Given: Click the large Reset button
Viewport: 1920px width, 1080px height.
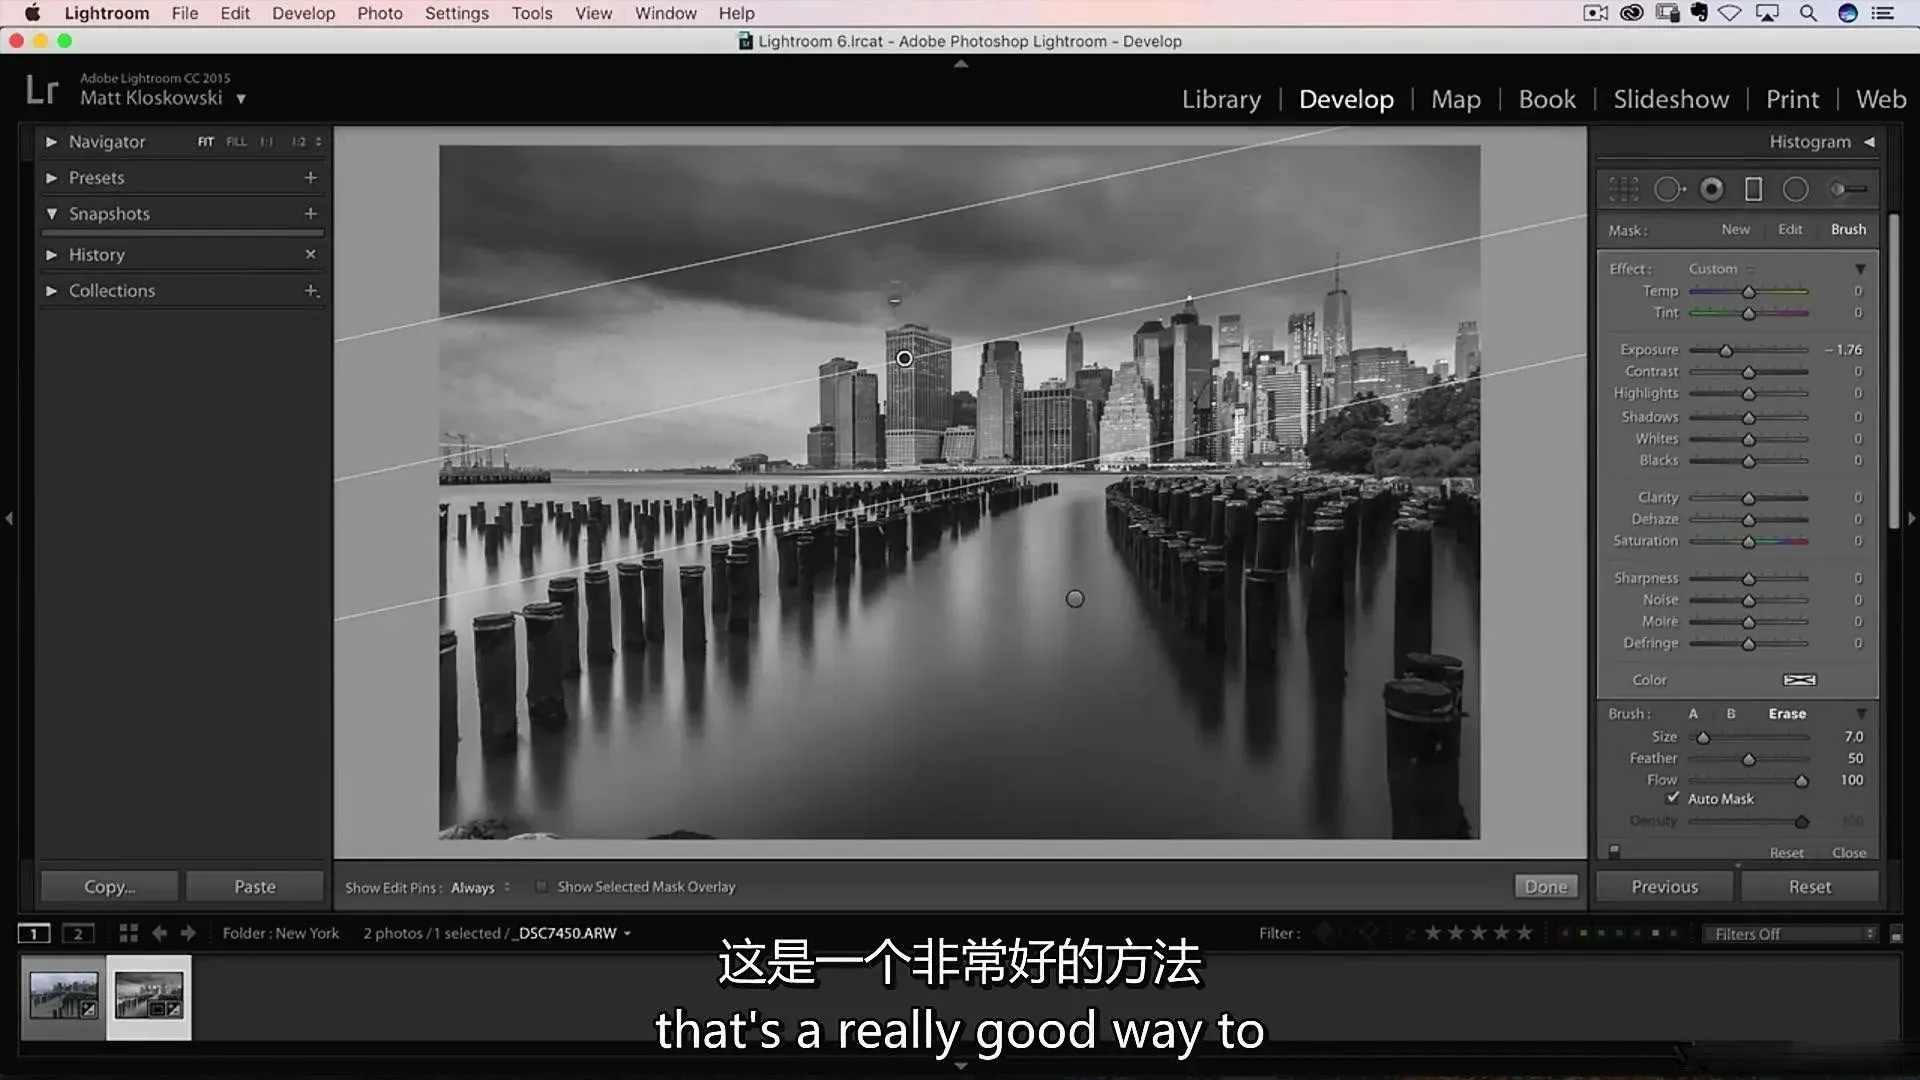Looking at the screenshot, I should tap(1810, 887).
